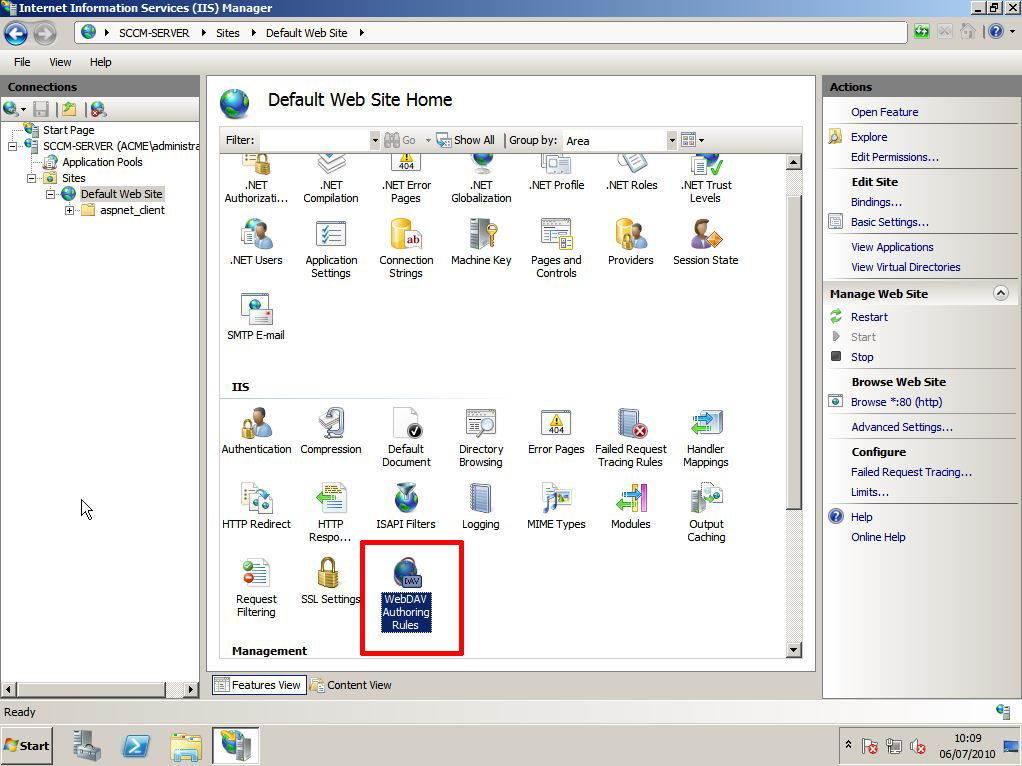This screenshot has height=766, width=1022.
Task: Open the Compression feature icon
Action: 330,431
